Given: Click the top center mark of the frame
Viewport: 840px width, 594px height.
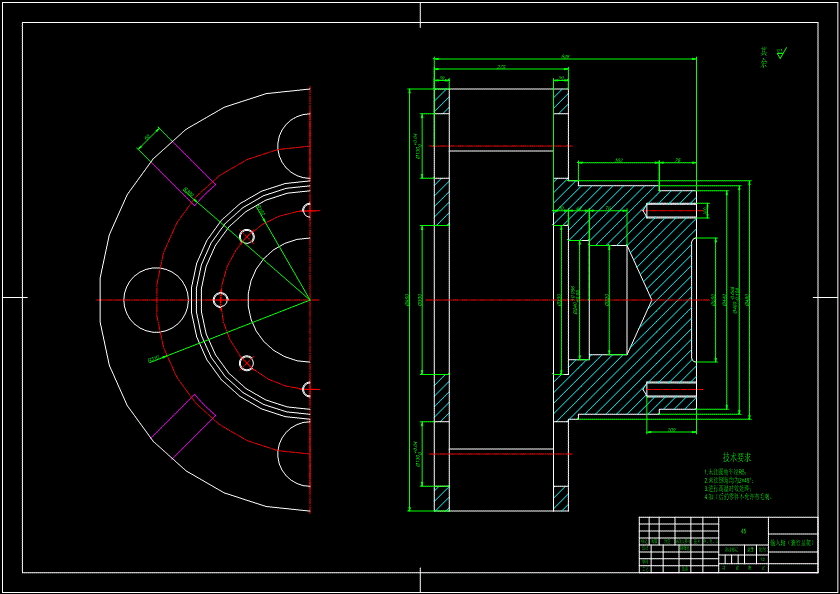Looking at the screenshot, I should (x=420, y=14).
